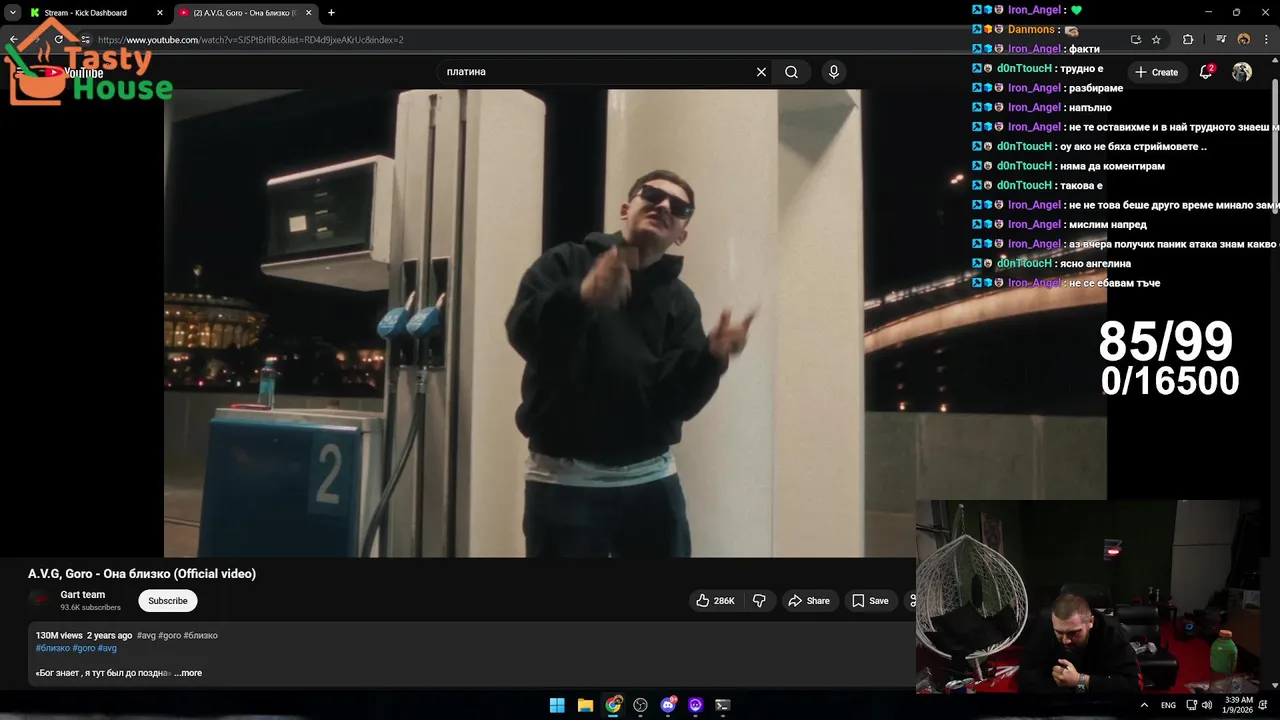
Task: Open the browser extensions puzzle icon
Action: pos(1188,40)
